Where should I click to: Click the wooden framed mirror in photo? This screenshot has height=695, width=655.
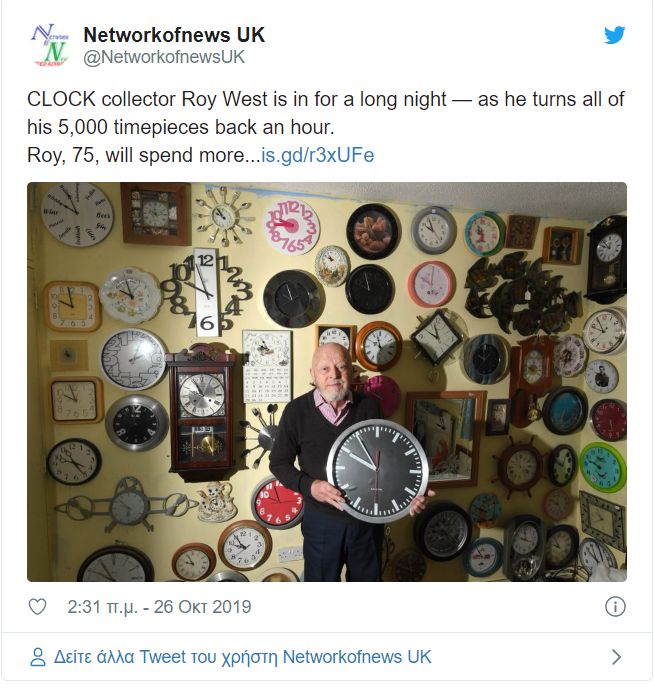pyautogui.click(x=446, y=438)
